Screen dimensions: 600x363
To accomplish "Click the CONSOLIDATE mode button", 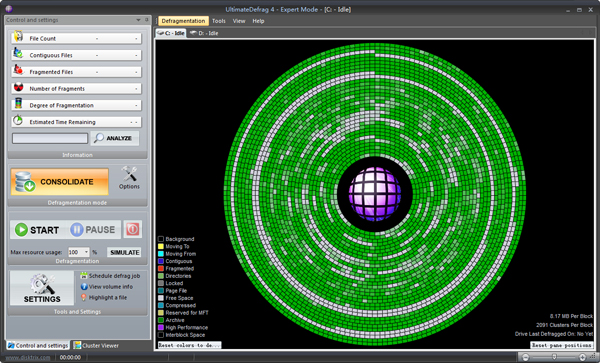I will coord(60,182).
